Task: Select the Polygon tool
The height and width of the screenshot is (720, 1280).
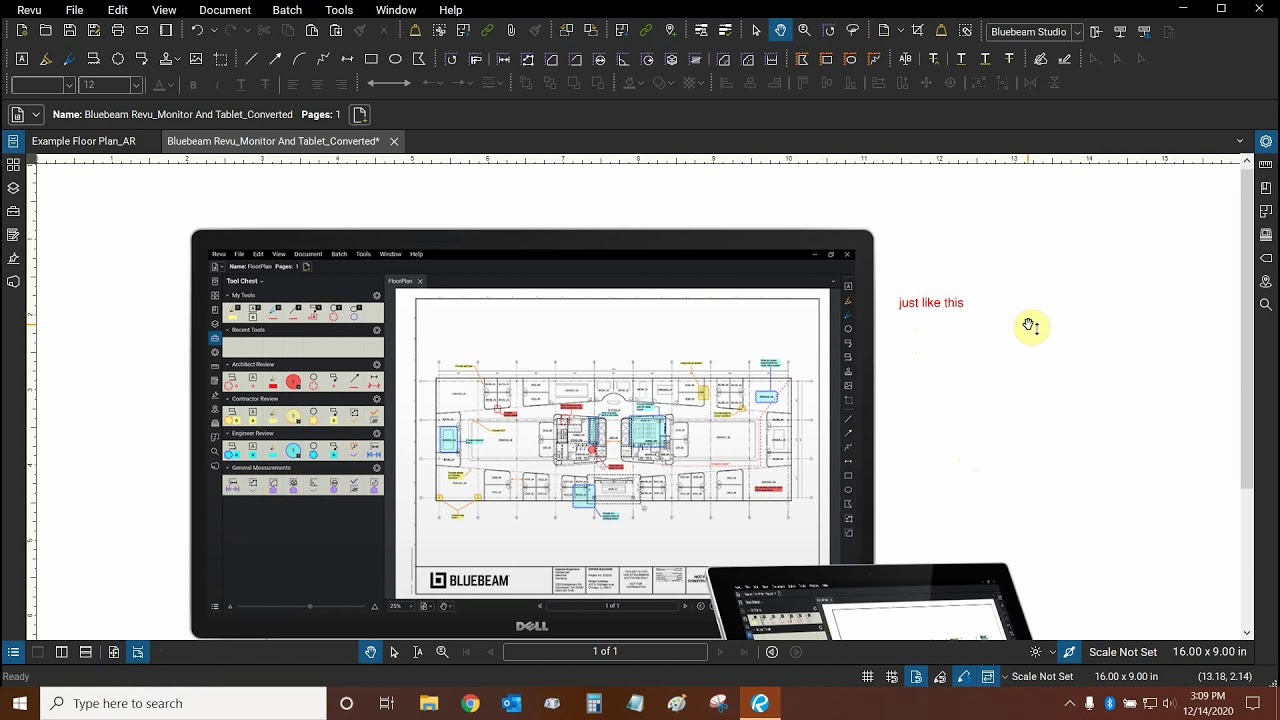Action: pos(419,59)
